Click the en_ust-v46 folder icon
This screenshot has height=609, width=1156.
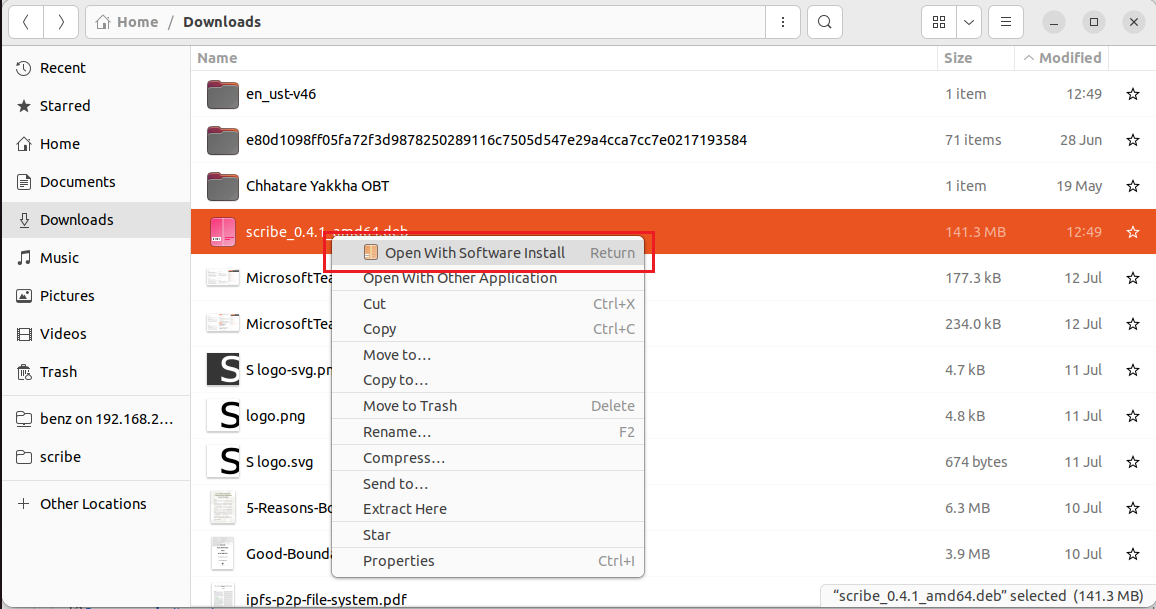click(x=222, y=94)
